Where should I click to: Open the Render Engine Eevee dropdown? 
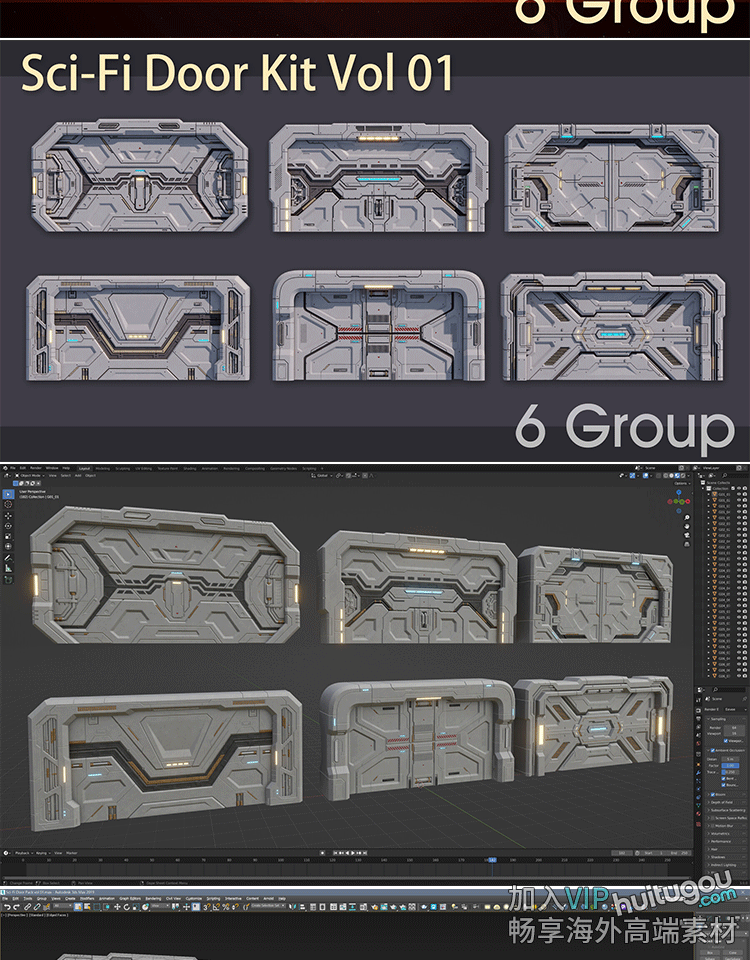735,710
